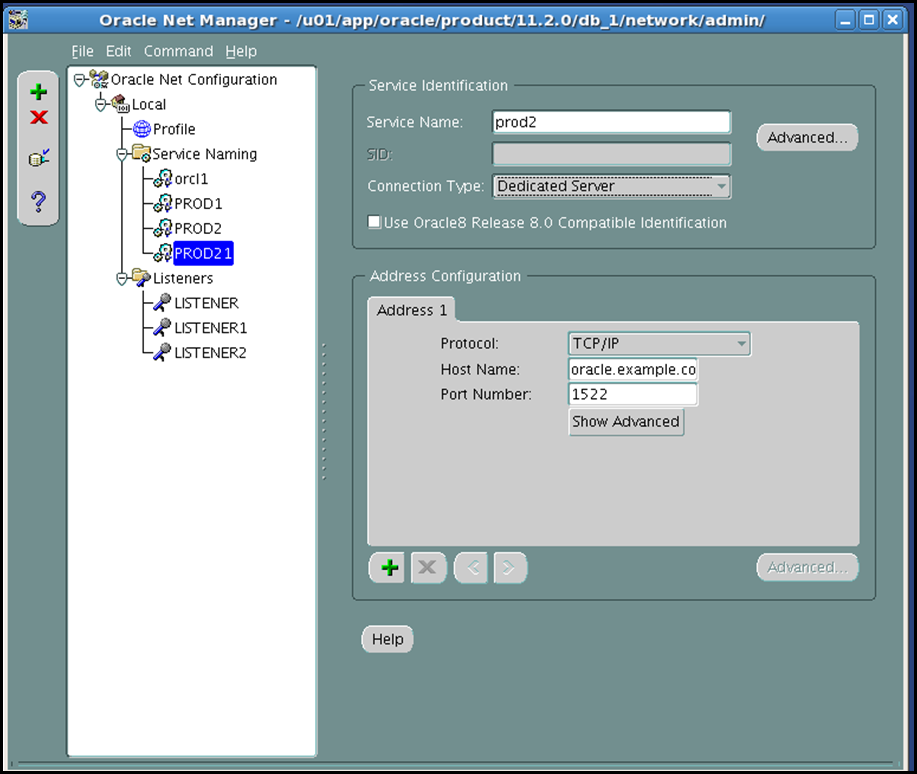Click the Local node house icon
917x774 pixels.
point(120,104)
